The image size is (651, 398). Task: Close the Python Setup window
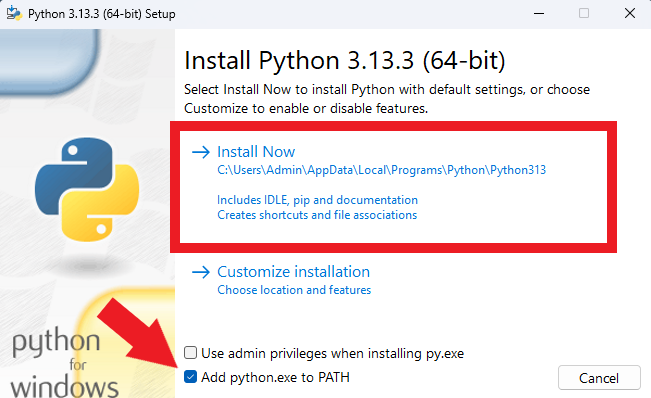(x=629, y=13)
